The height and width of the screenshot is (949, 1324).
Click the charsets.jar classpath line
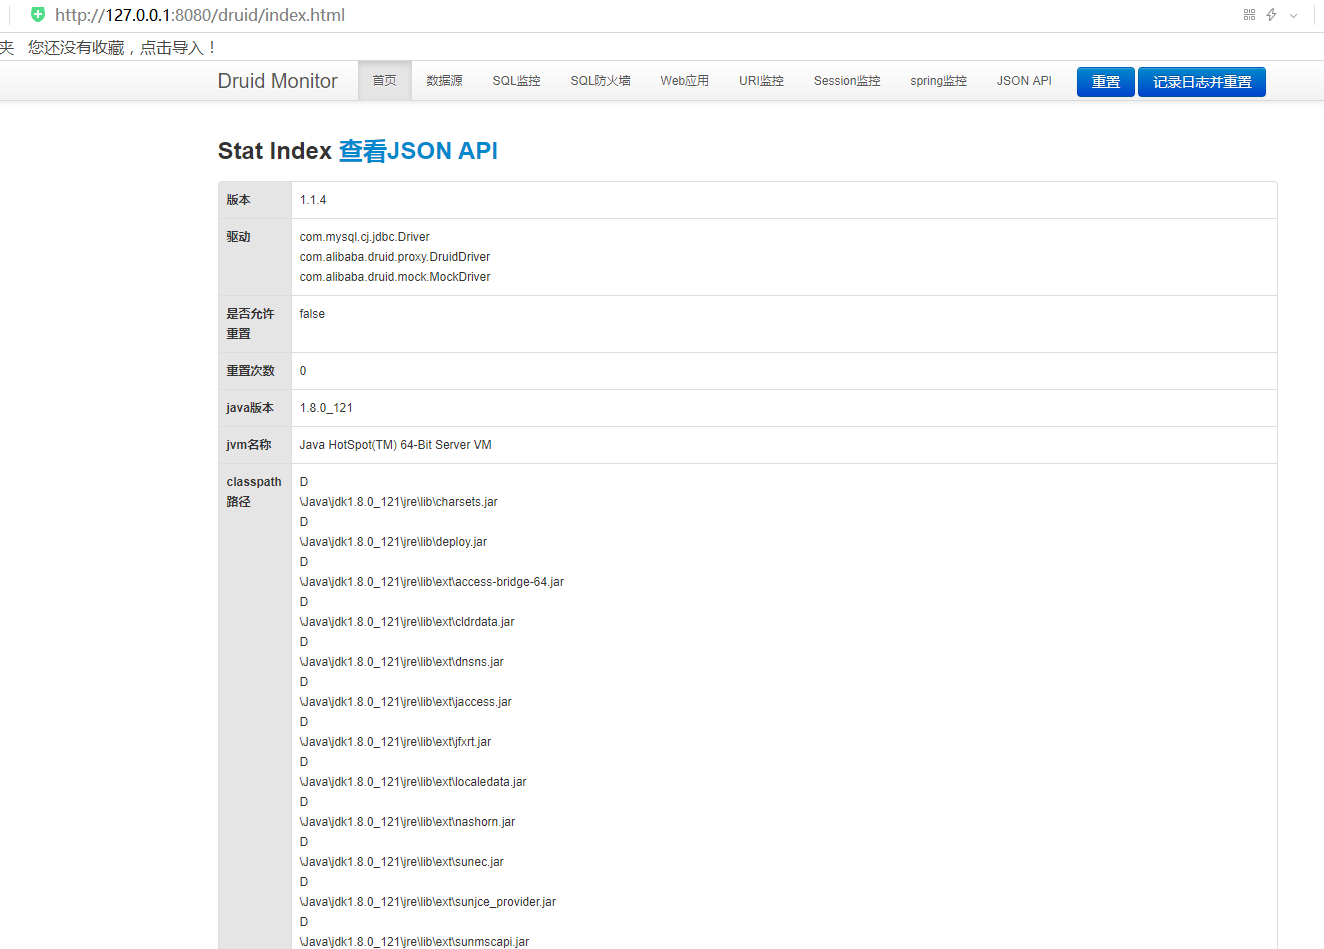(399, 502)
